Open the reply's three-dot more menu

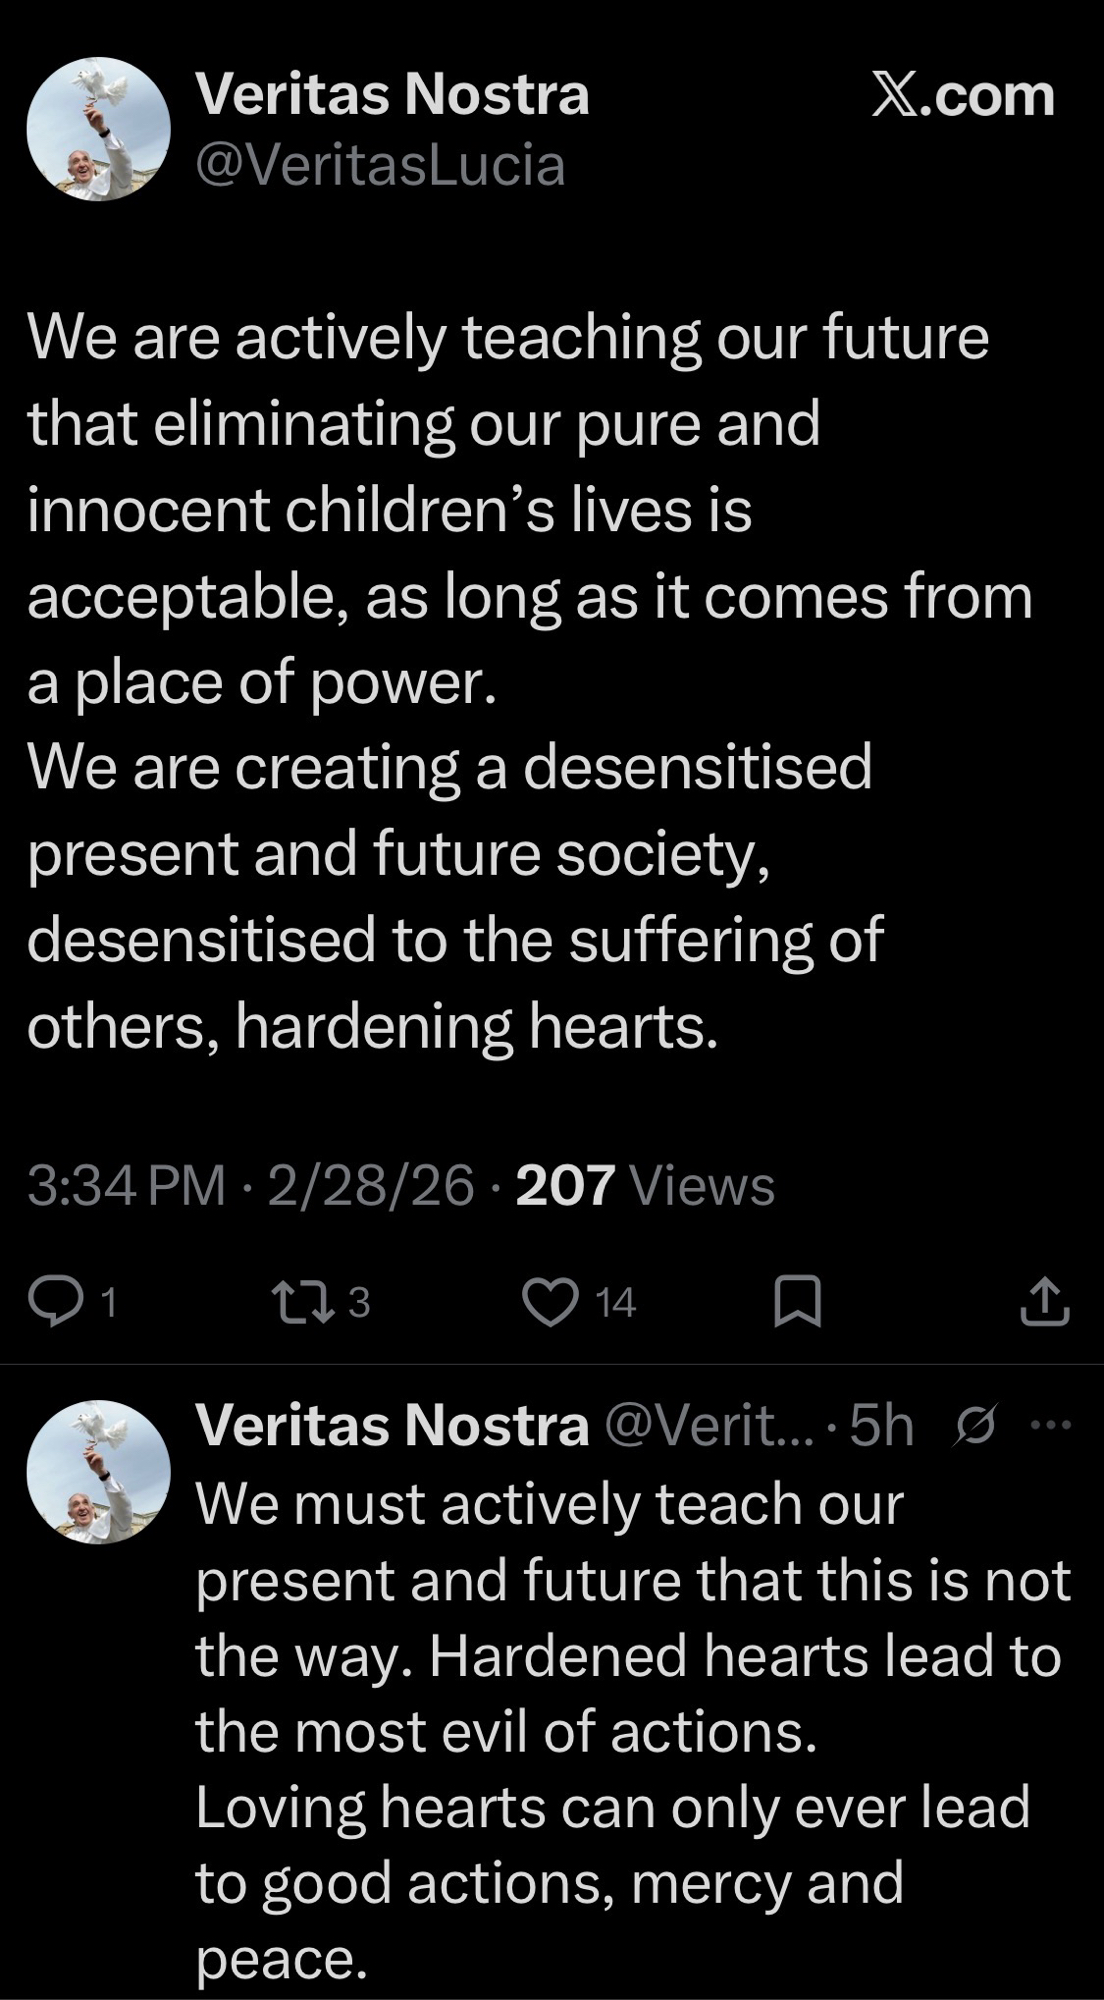coord(1050,1426)
